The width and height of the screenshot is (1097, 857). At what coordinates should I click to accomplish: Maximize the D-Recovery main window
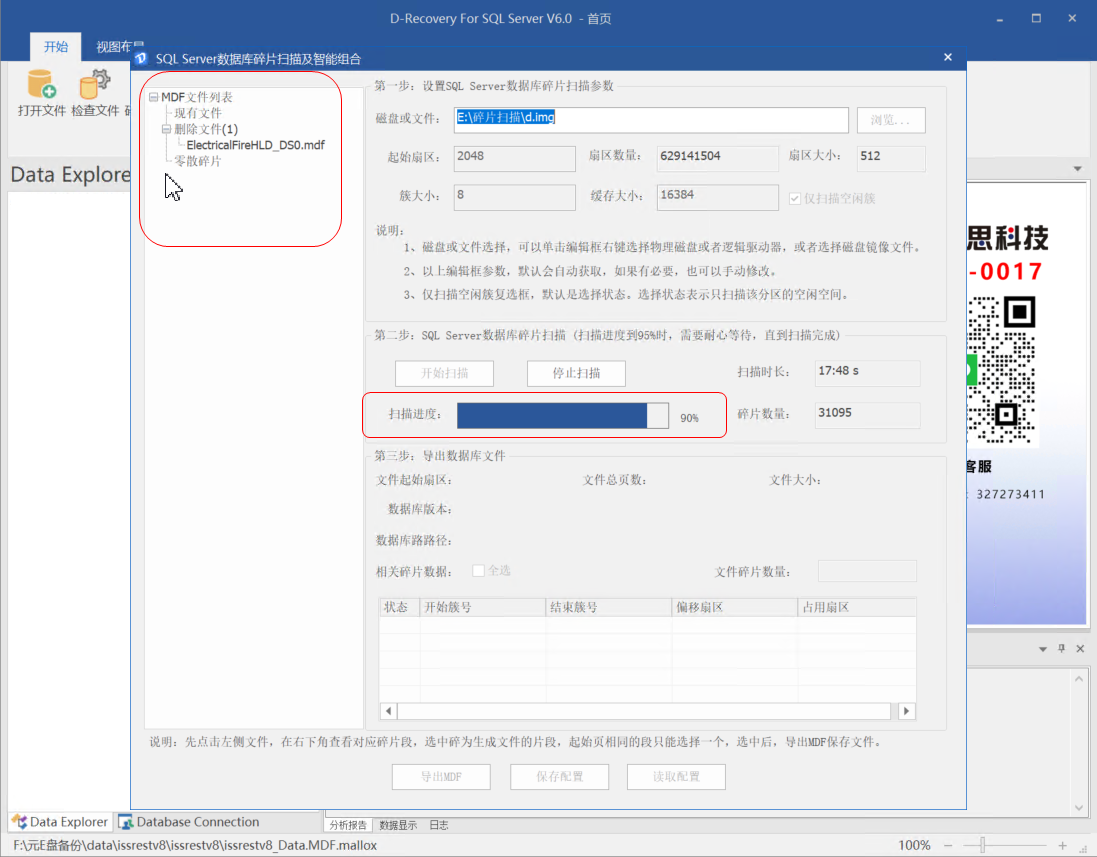click(1036, 19)
